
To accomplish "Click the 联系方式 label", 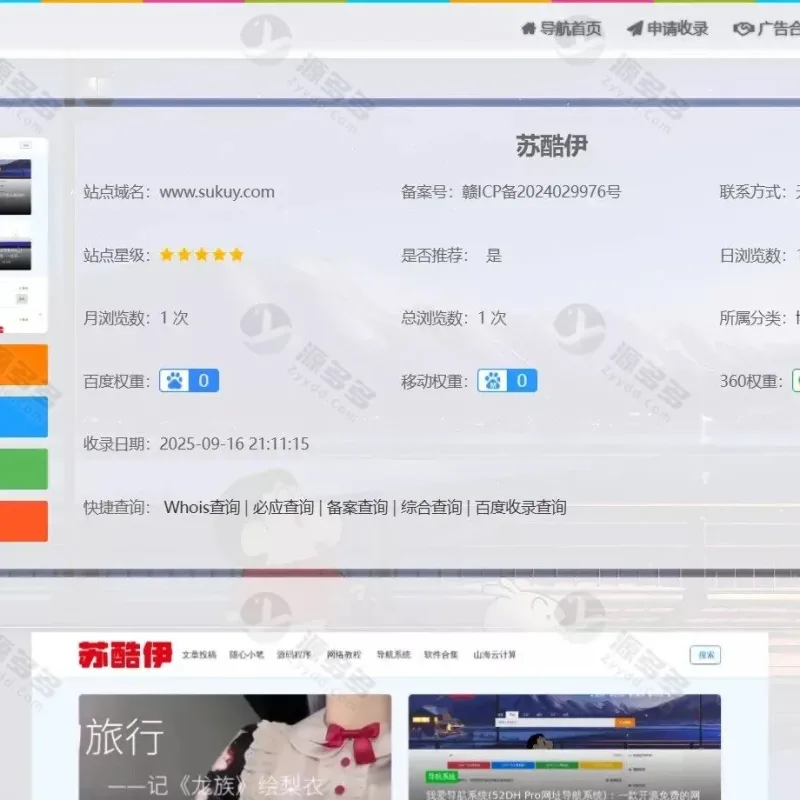I will click(x=753, y=192).
